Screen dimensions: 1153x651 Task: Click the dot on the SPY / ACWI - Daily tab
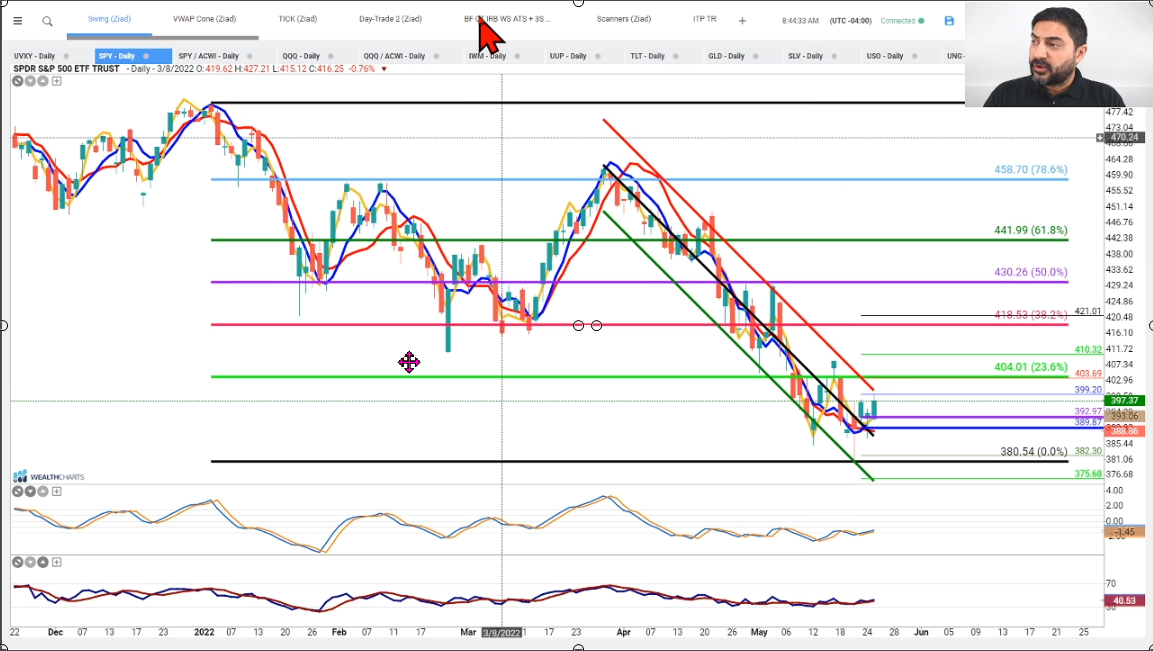pyautogui.click(x=250, y=56)
